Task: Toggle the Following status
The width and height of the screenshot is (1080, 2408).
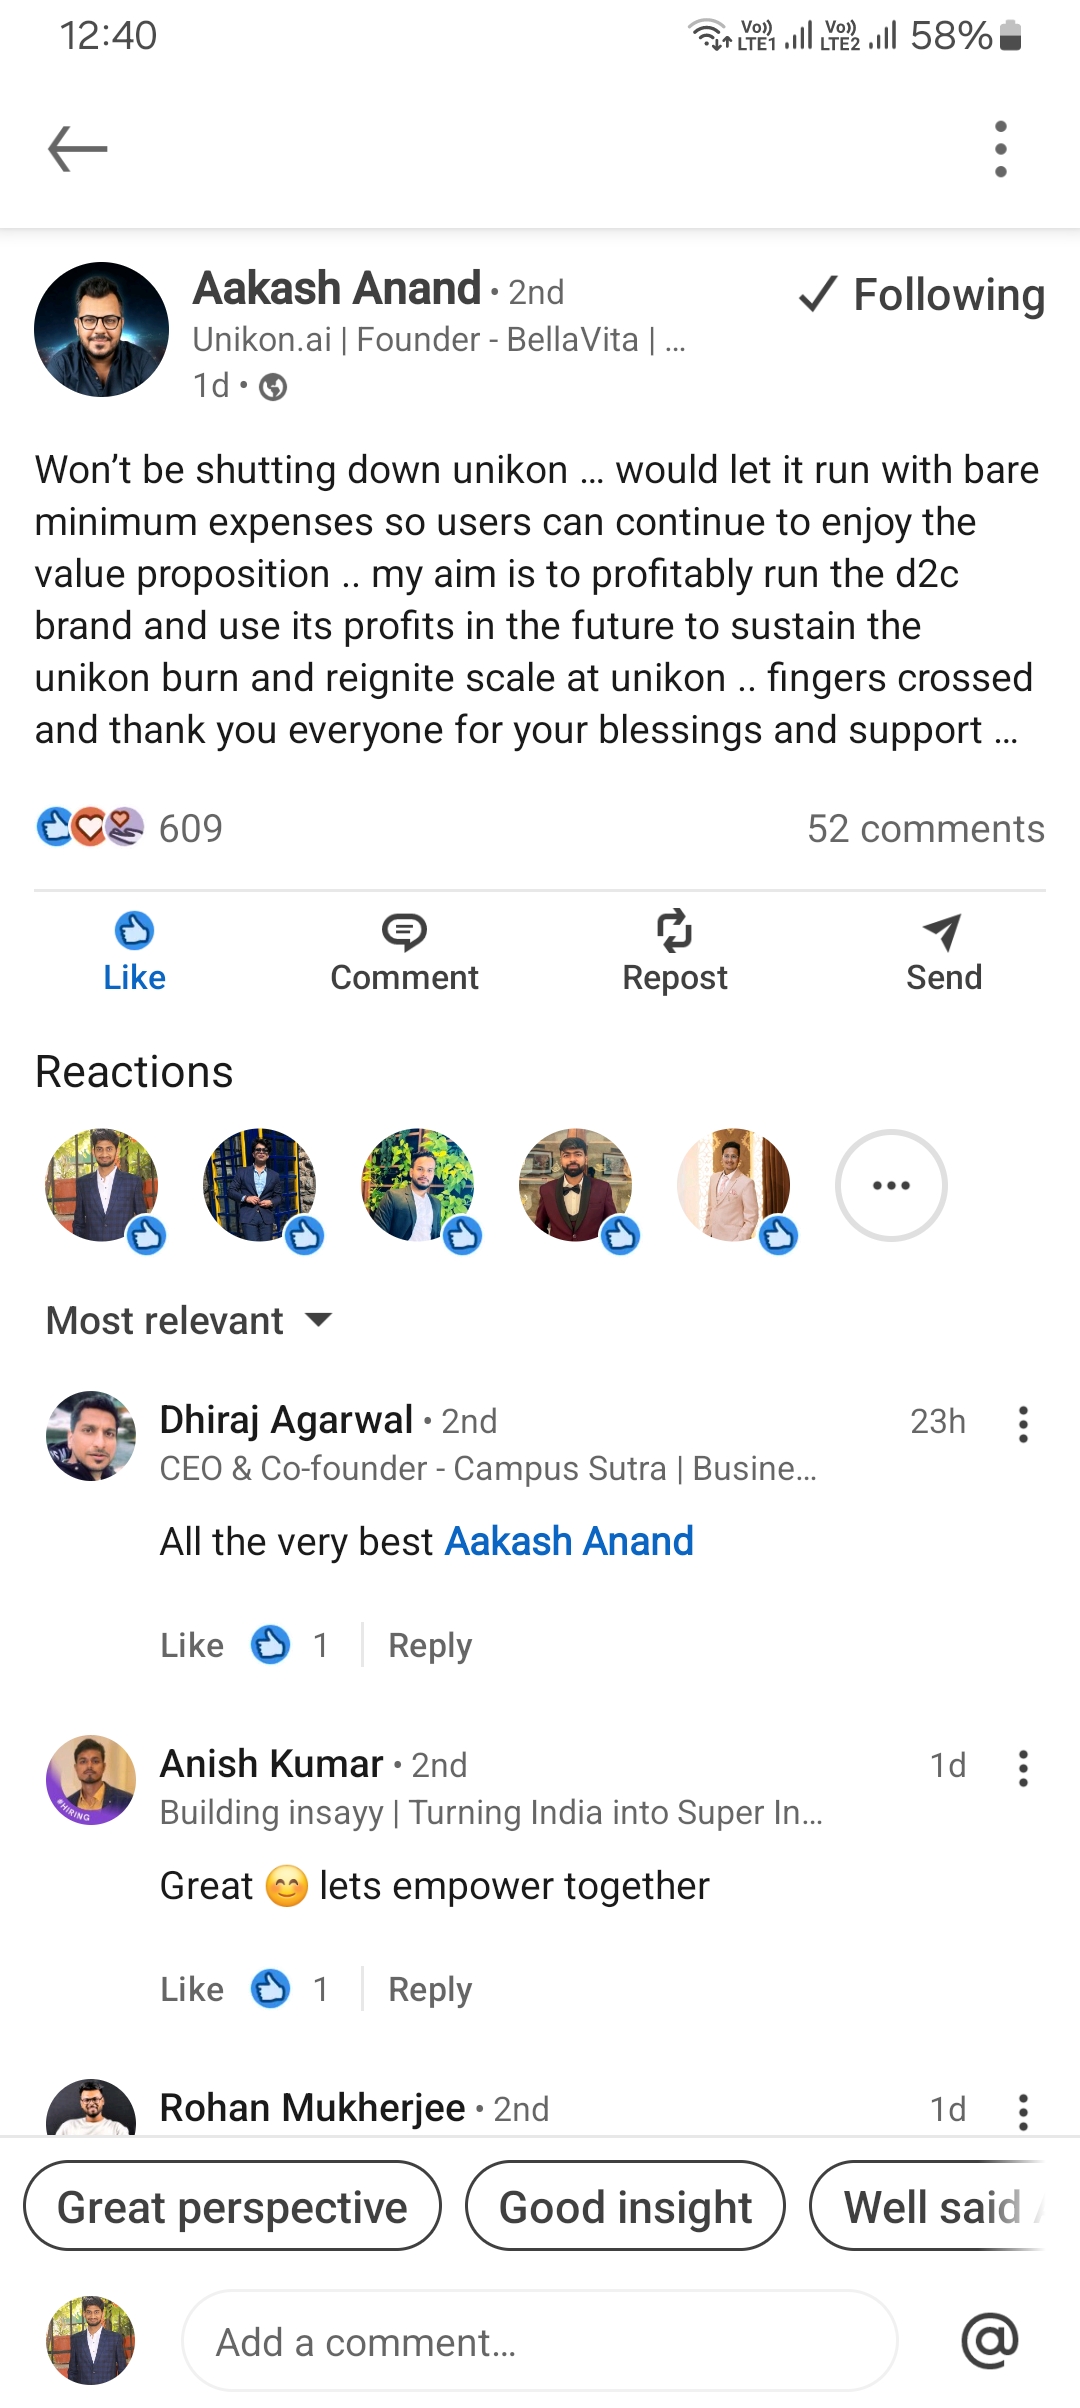Action: pos(922,294)
